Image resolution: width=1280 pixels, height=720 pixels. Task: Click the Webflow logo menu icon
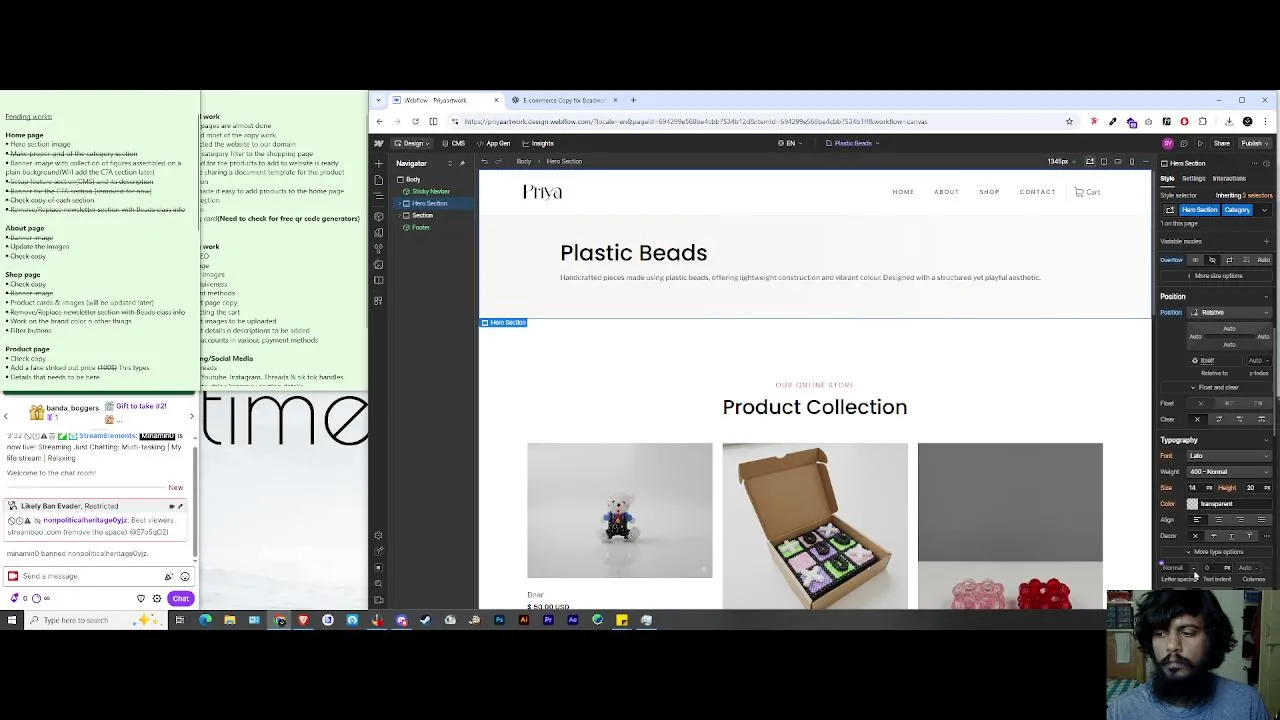click(x=378, y=143)
